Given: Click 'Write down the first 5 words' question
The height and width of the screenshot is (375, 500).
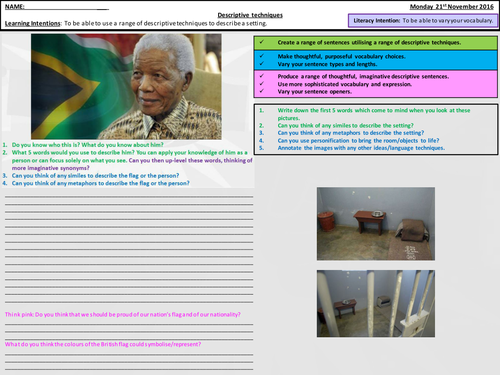Looking at the screenshot, I should (374, 114).
